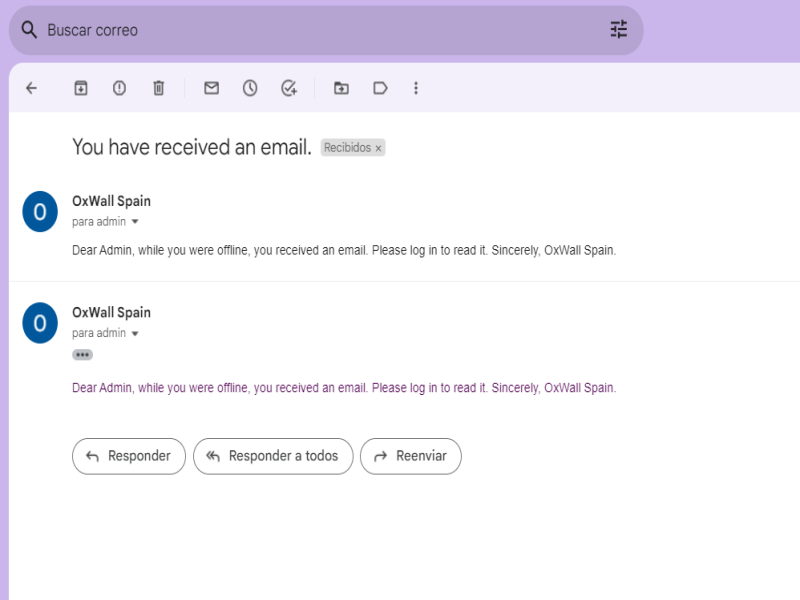
Task: Click the Buscar correo search field
Action: coord(300,30)
